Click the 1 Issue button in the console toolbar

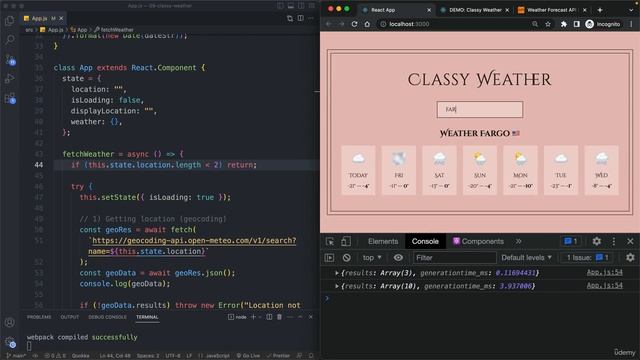(x=587, y=258)
